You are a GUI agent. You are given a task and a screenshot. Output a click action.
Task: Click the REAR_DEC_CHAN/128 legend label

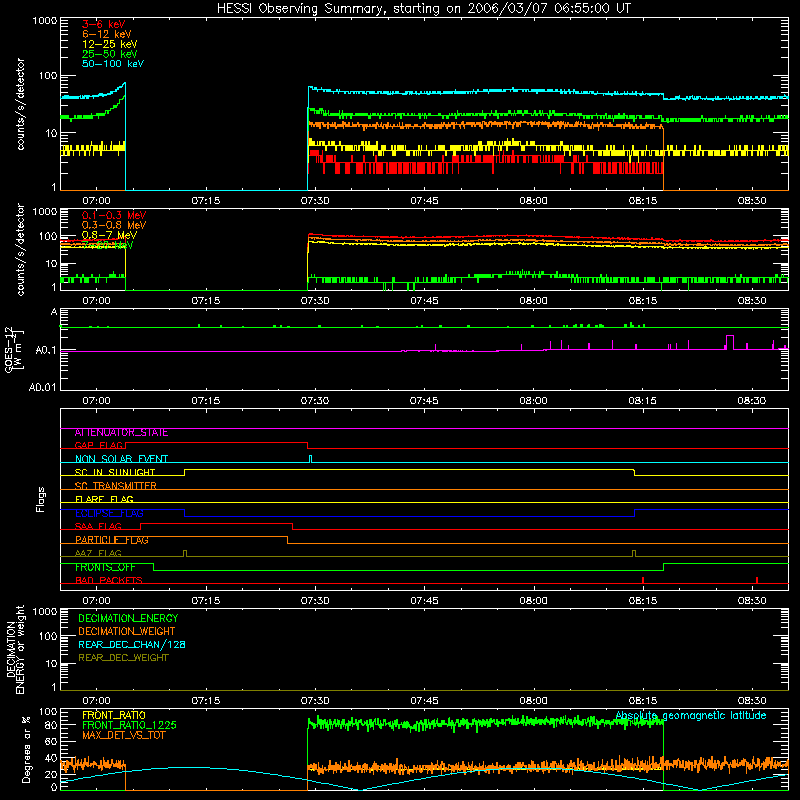(x=132, y=644)
